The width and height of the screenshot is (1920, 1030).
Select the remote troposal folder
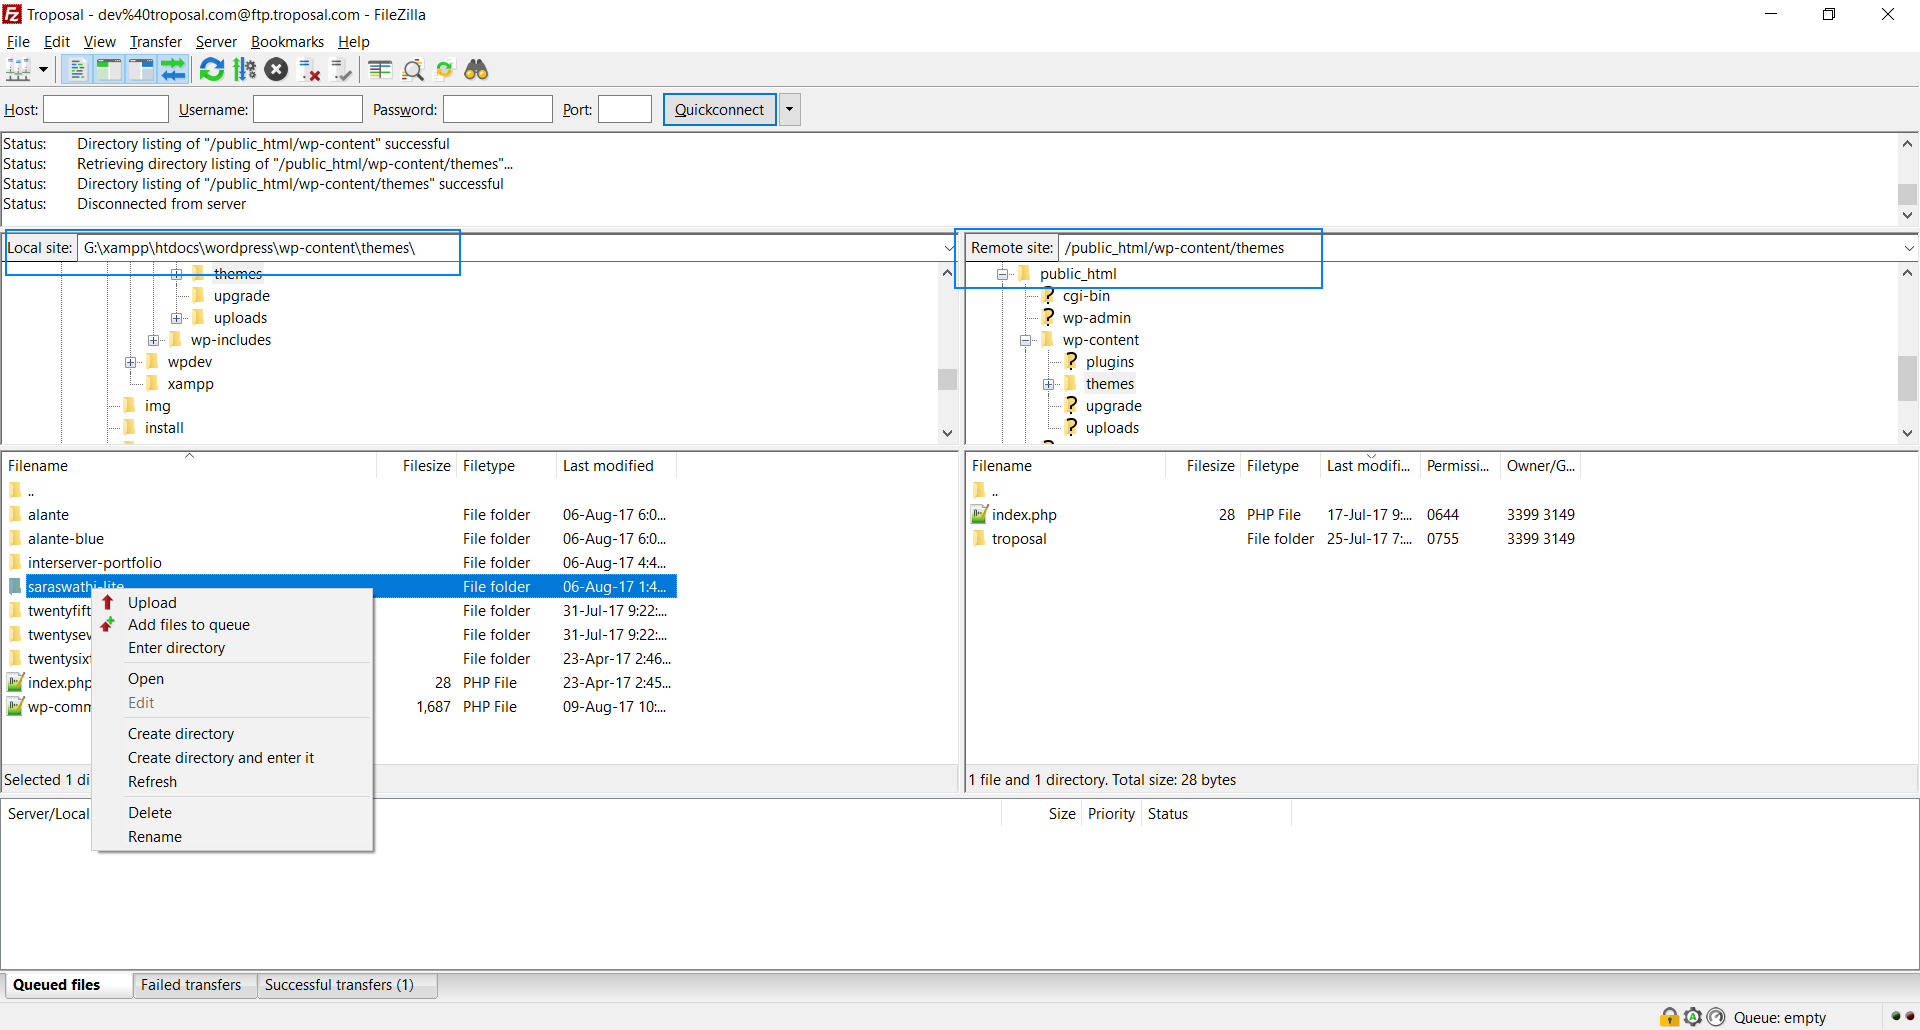(x=1019, y=538)
